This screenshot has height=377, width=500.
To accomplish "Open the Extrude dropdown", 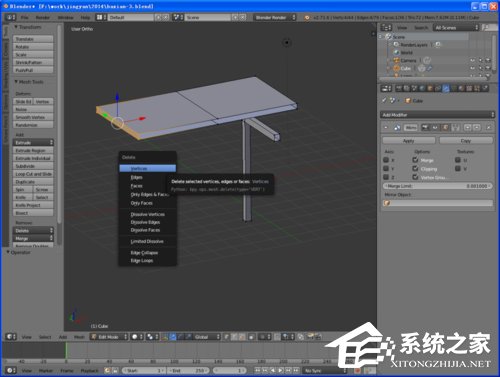I will click(x=33, y=142).
